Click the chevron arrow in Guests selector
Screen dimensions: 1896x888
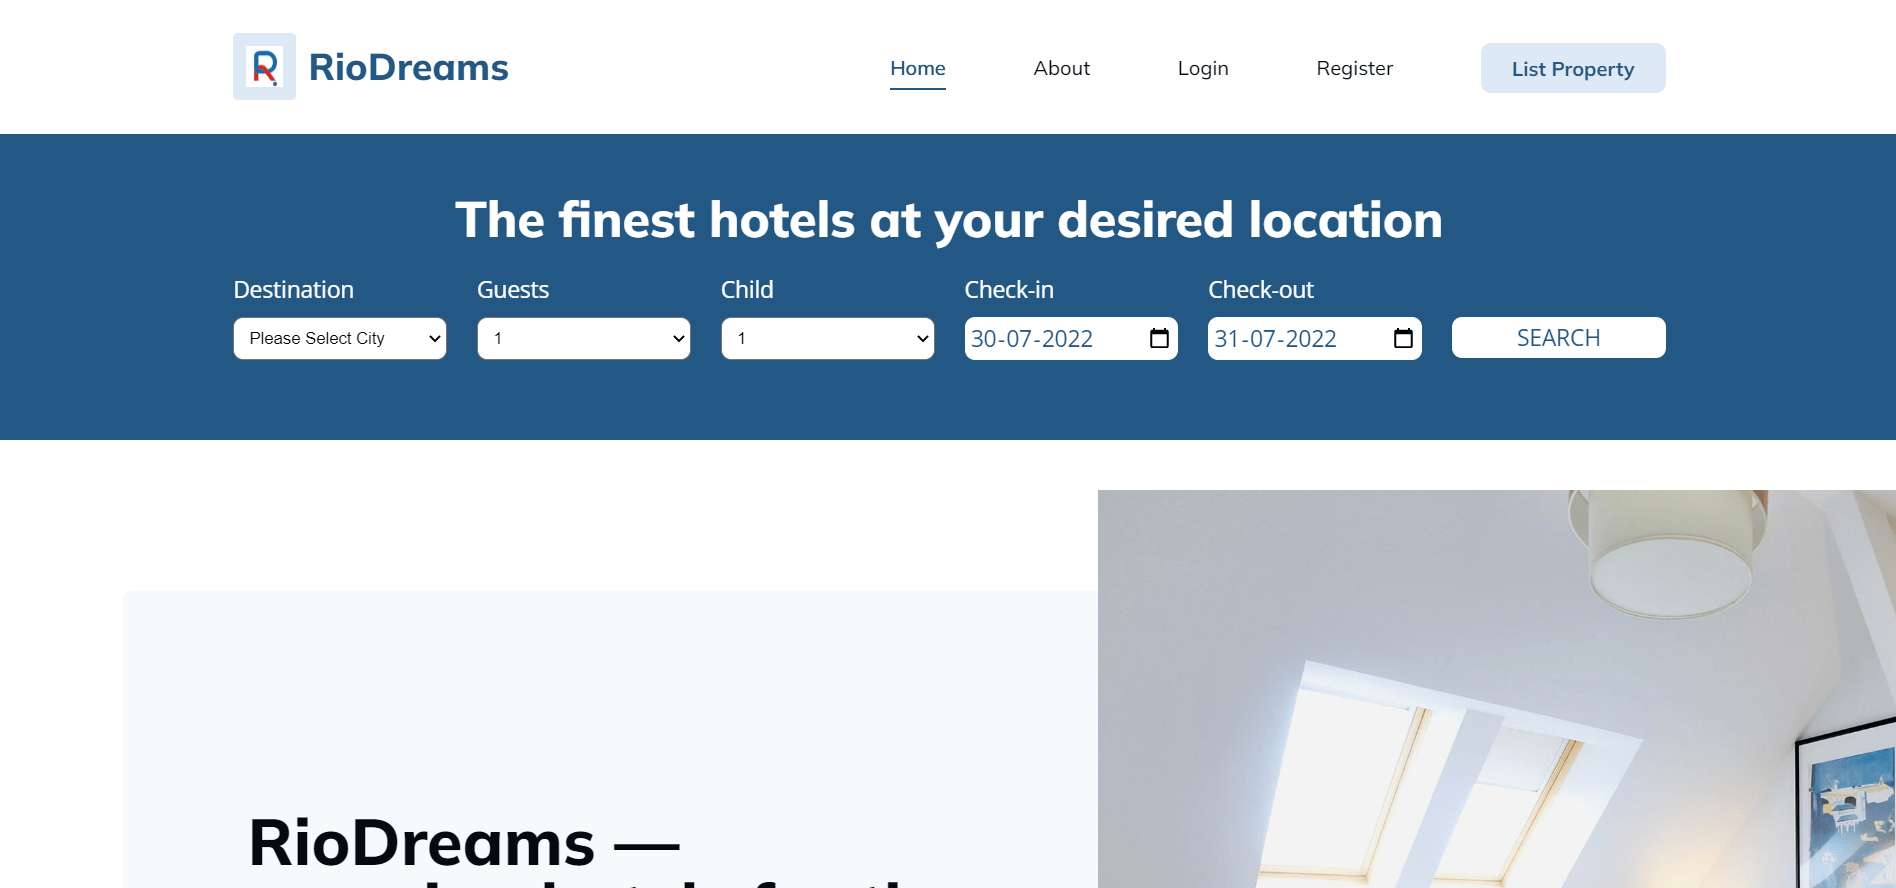679,339
